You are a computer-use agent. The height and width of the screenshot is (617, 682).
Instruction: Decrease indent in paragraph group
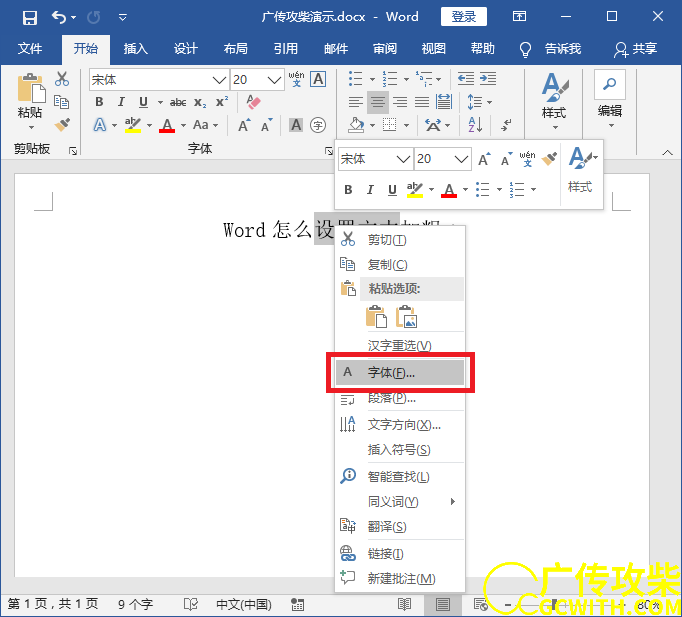(466, 79)
